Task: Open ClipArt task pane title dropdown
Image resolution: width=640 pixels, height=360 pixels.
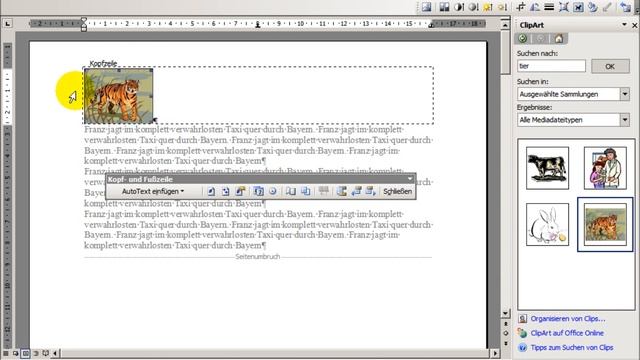Action: click(624, 25)
